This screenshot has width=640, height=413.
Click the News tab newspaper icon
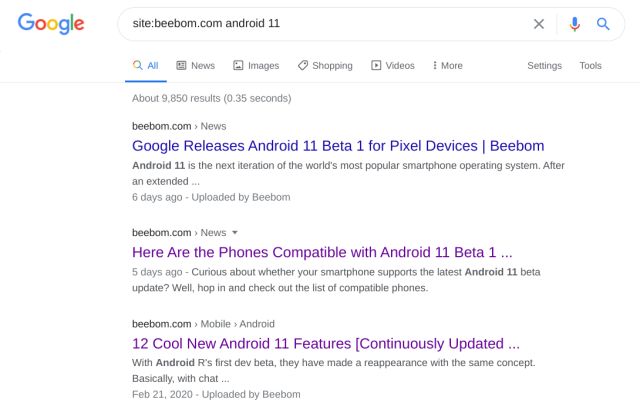(x=181, y=65)
